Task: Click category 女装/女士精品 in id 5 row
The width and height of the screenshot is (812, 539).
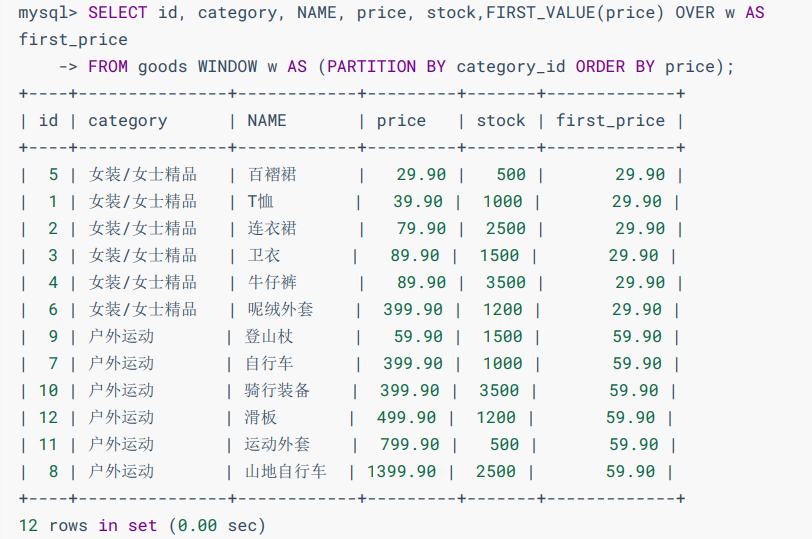Action: point(142,174)
